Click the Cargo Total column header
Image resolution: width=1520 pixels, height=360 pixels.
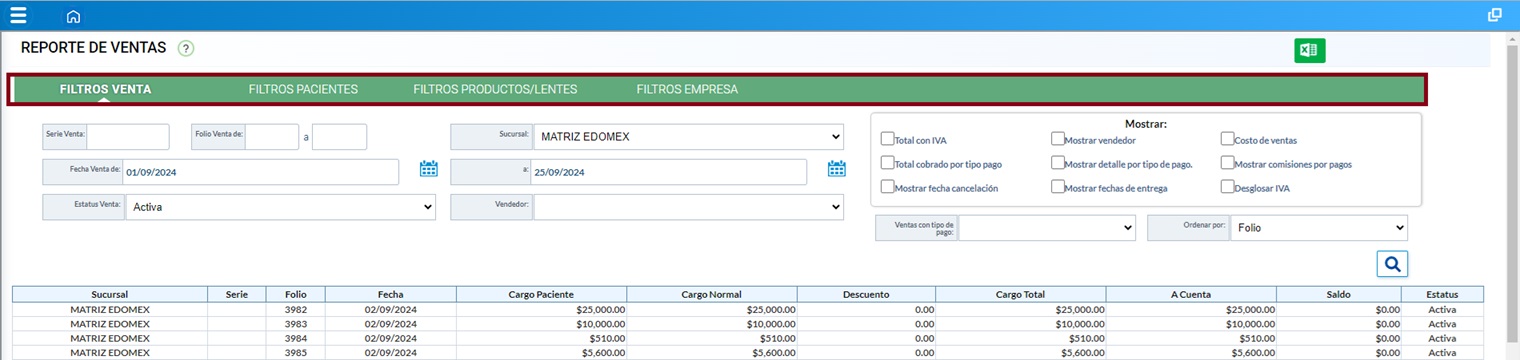1021,295
